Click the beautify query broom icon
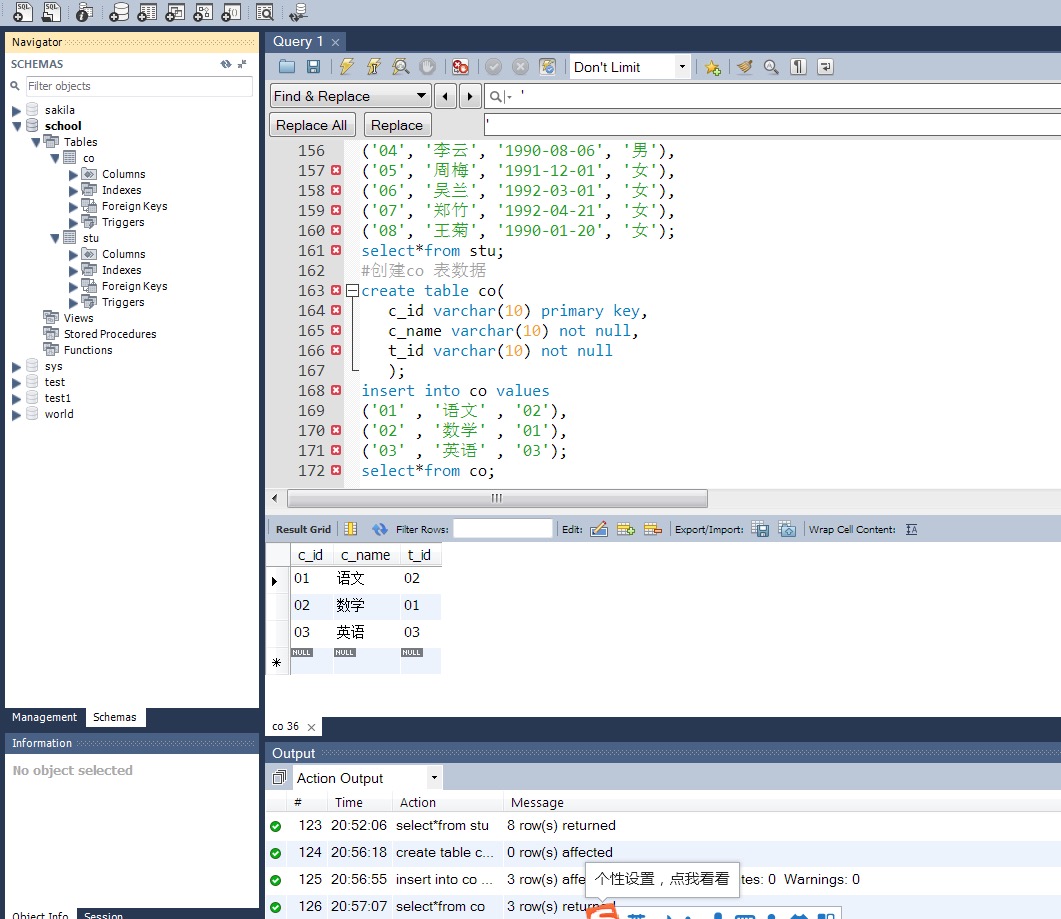The width and height of the screenshot is (1061, 919). tap(744, 67)
